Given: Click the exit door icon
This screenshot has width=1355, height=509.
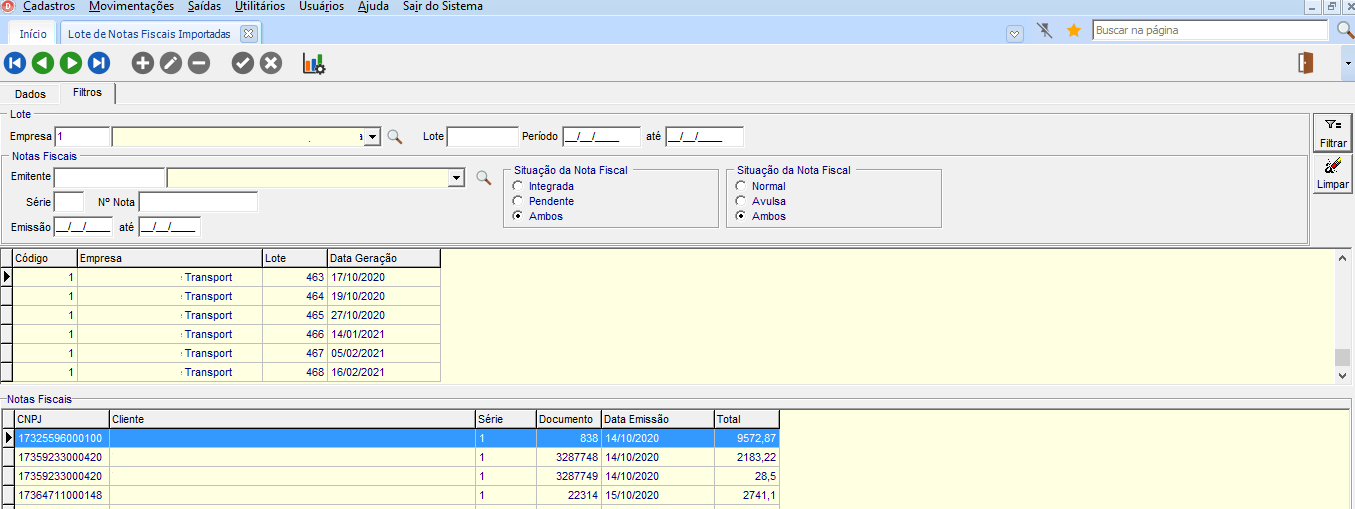Looking at the screenshot, I should 1305,62.
